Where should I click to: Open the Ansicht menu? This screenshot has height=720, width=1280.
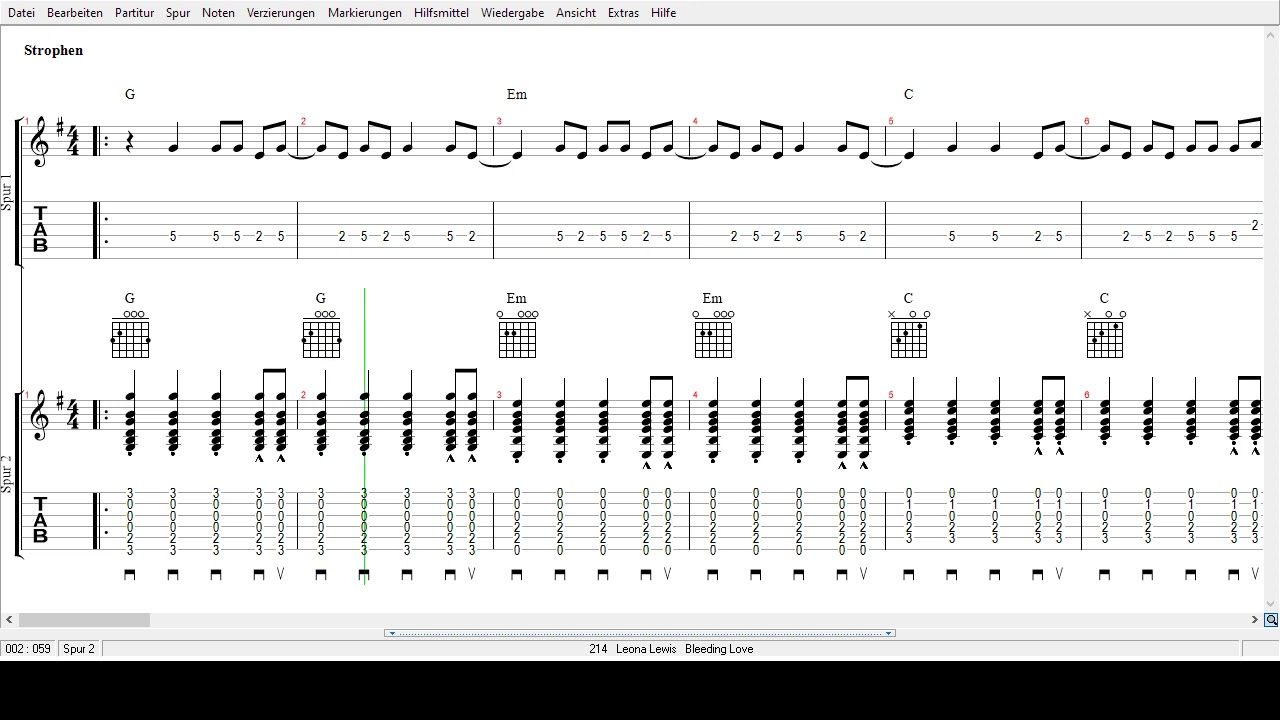(576, 13)
